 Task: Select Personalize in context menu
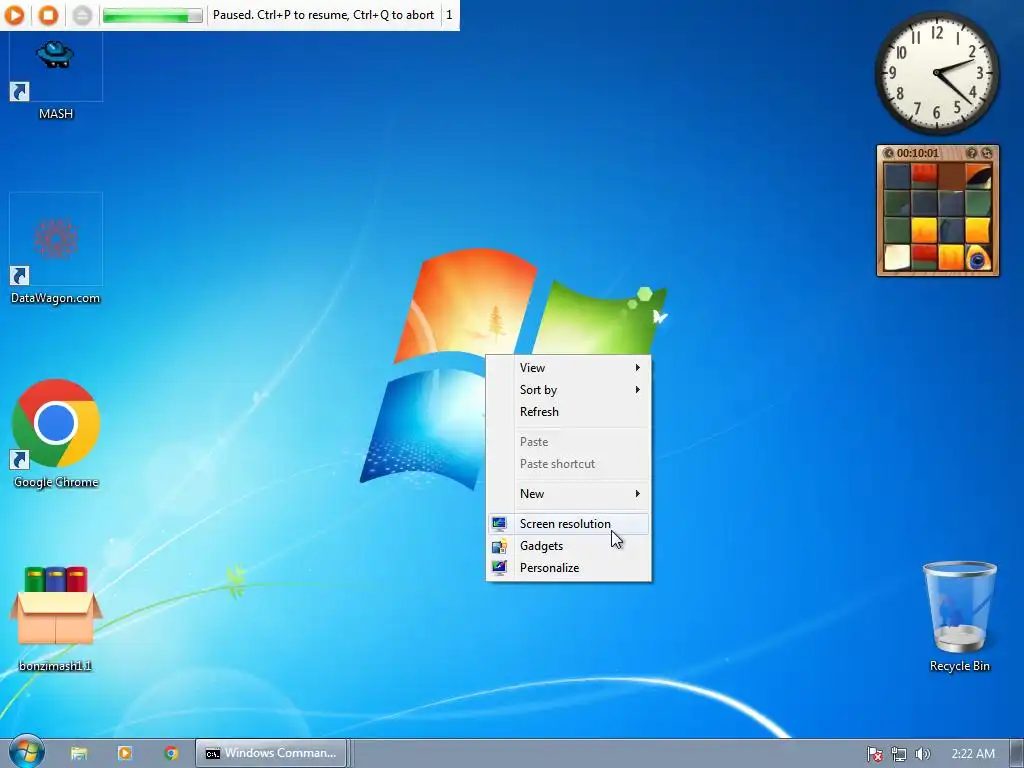[569, 568]
